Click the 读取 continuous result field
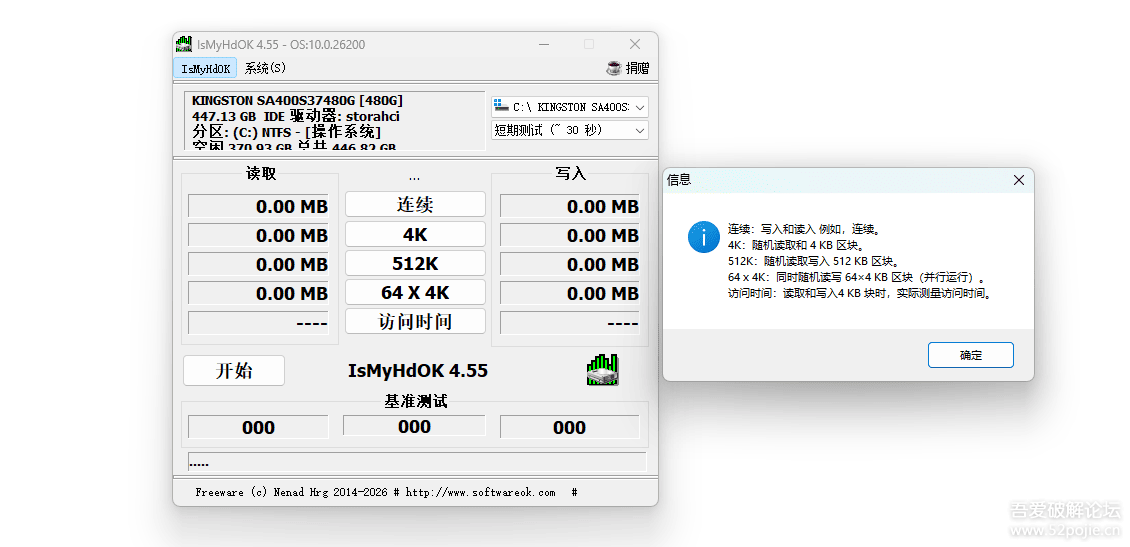Screen dimensions: 1130x547 pos(258,206)
